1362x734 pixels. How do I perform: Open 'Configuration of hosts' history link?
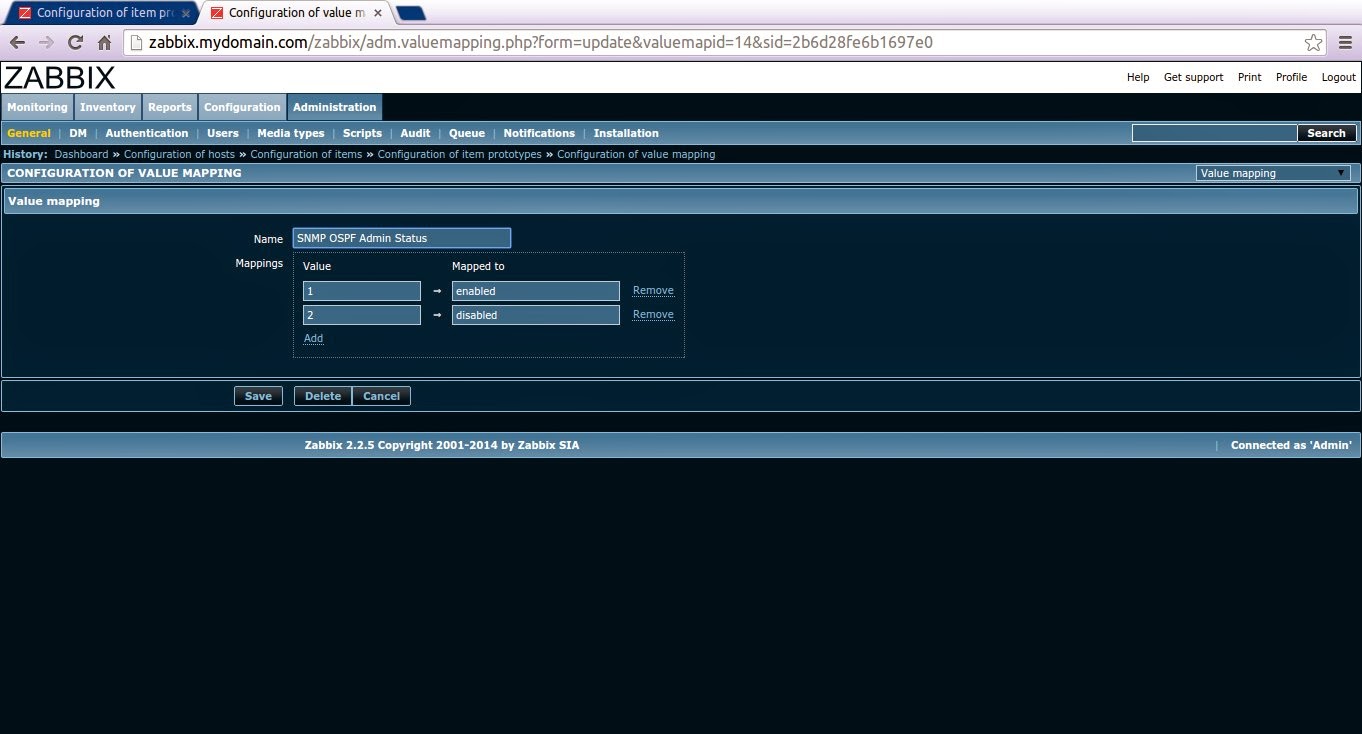pos(179,154)
